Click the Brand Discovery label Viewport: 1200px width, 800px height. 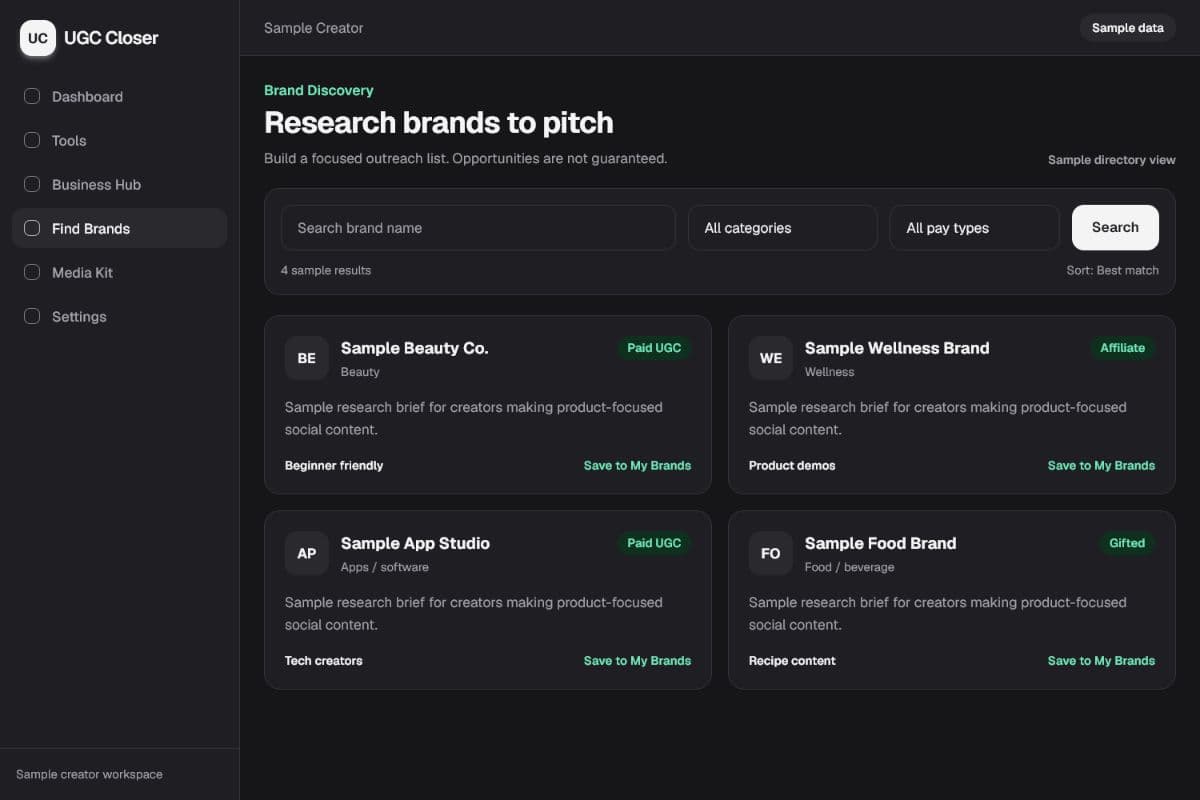coord(319,90)
